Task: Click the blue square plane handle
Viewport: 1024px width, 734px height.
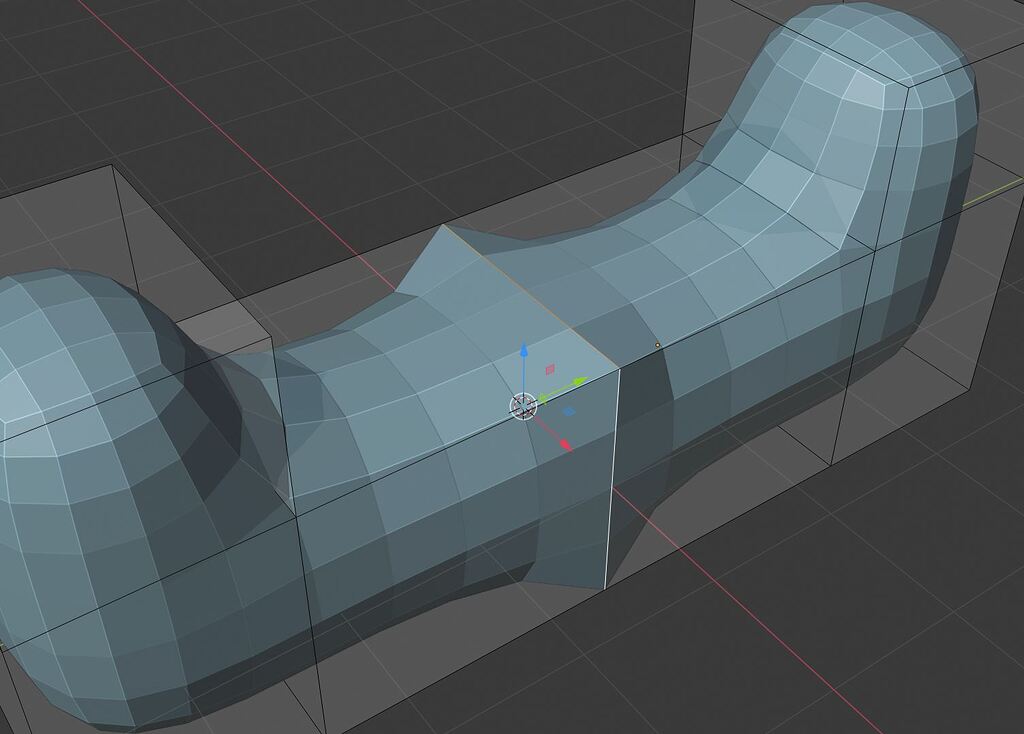Action: (569, 412)
